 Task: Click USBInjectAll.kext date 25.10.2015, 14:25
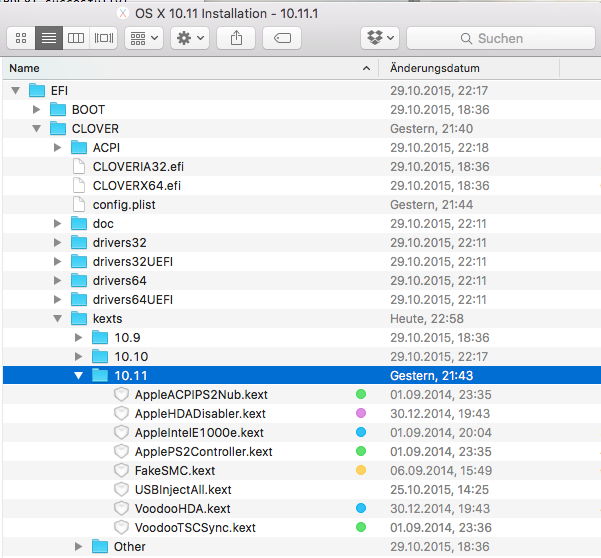coord(439,490)
